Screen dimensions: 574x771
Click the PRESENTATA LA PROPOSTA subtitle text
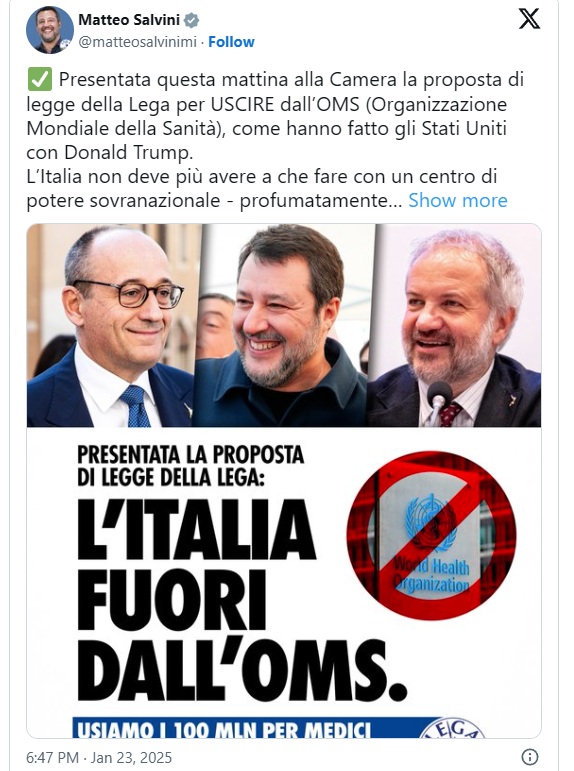coord(190,466)
